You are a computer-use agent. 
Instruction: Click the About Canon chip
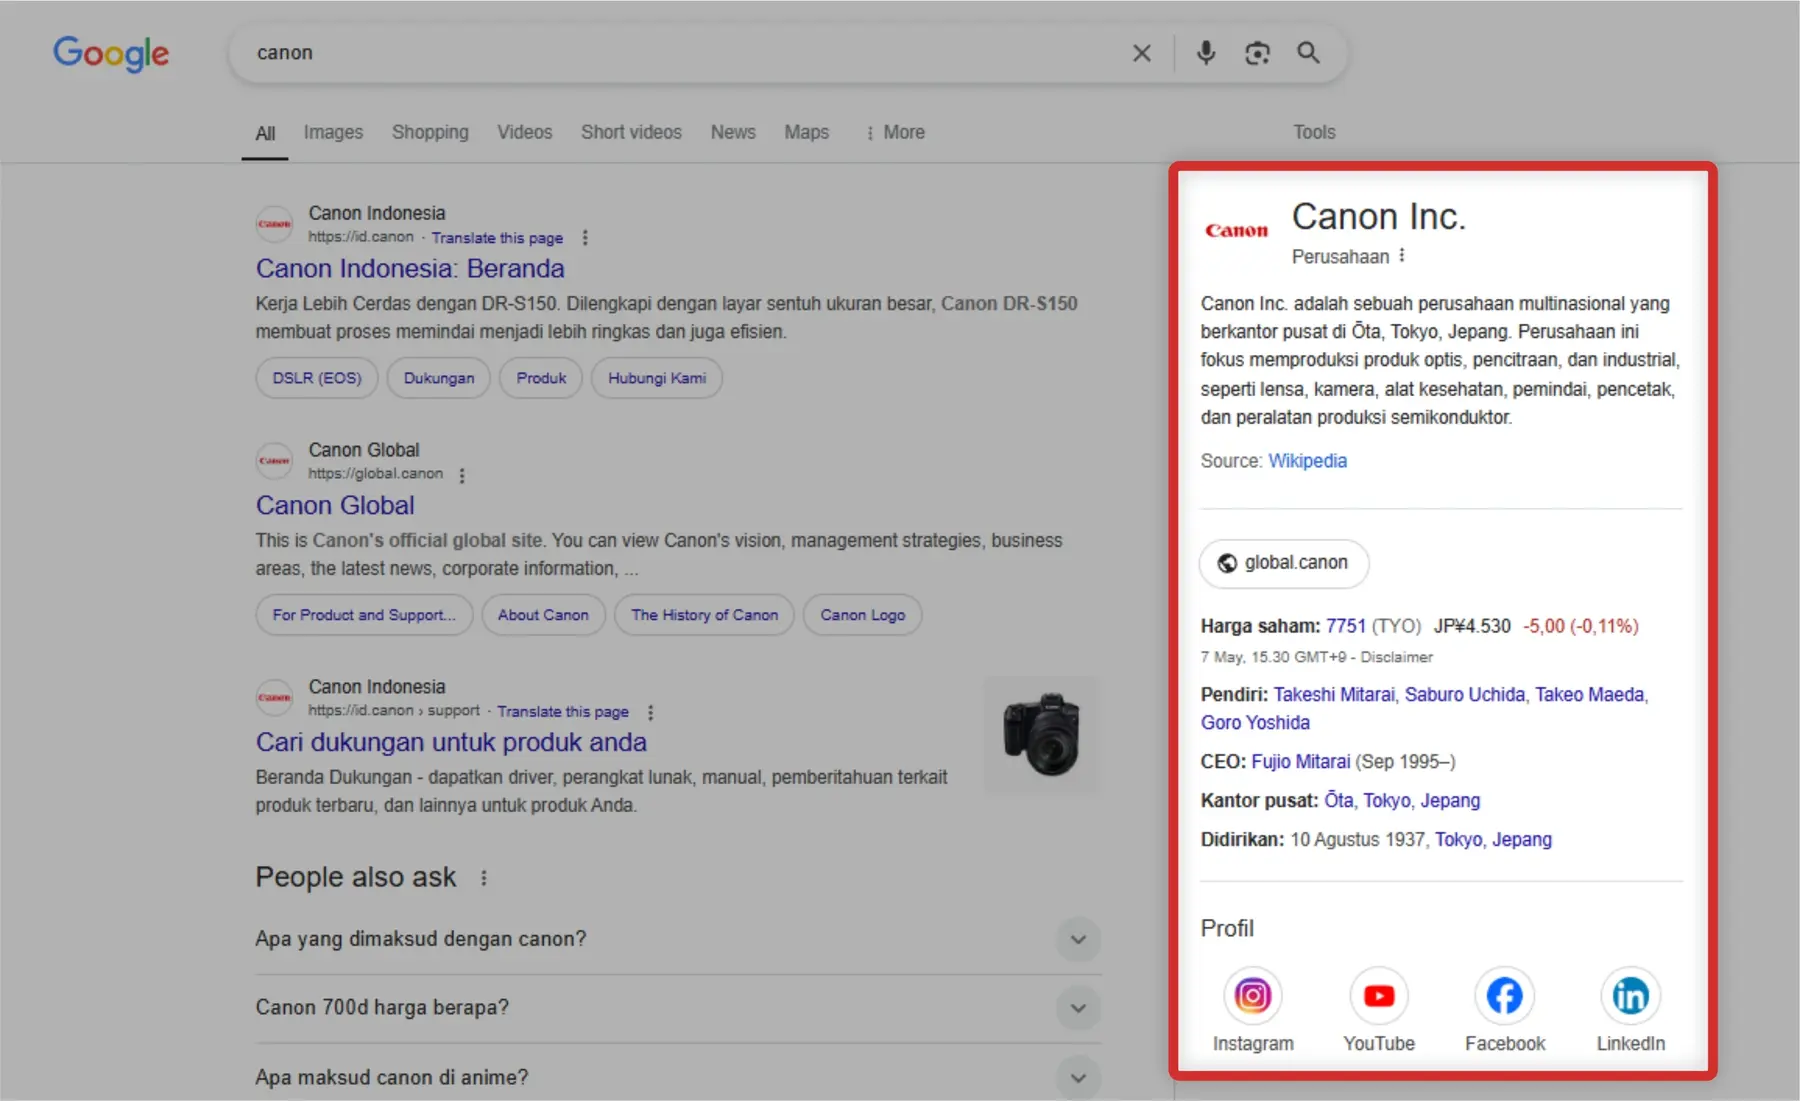pos(543,615)
